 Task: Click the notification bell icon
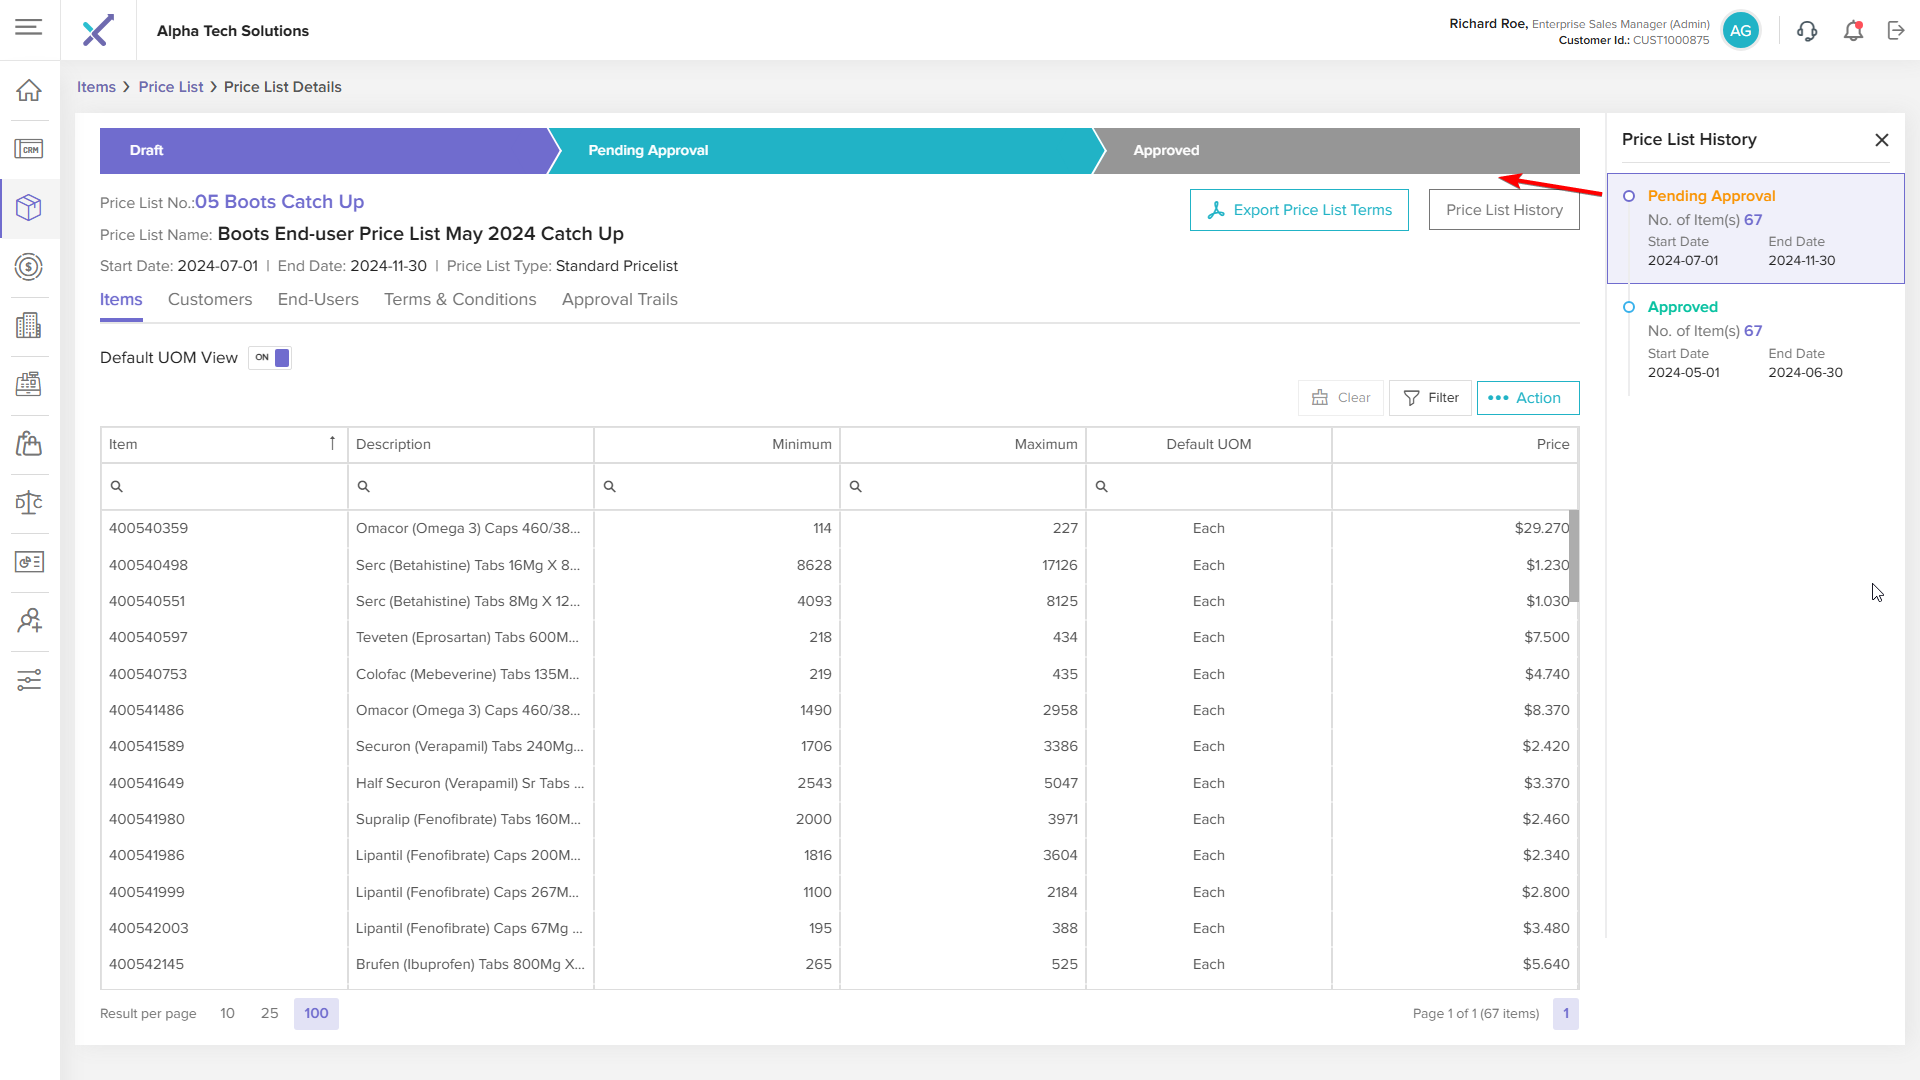[x=1853, y=31]
